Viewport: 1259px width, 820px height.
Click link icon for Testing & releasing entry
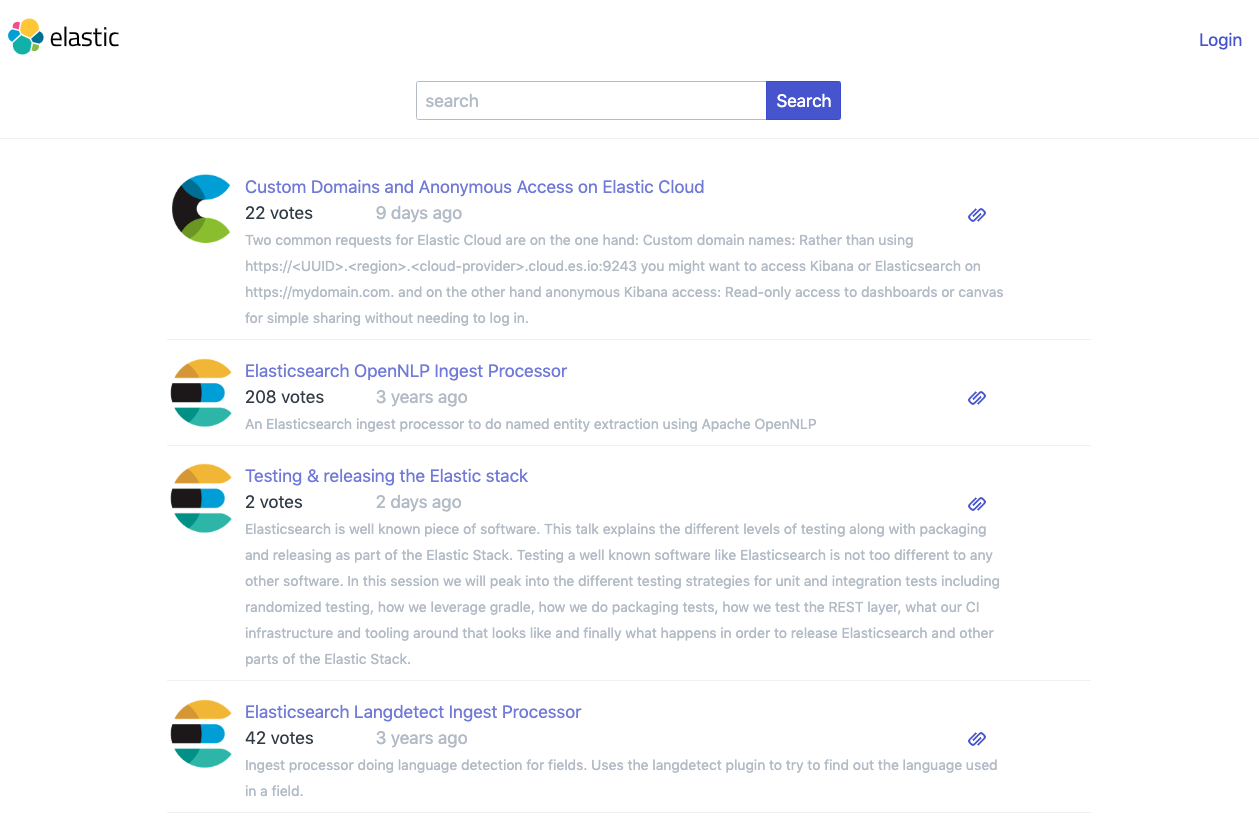[x=977, y=503]
